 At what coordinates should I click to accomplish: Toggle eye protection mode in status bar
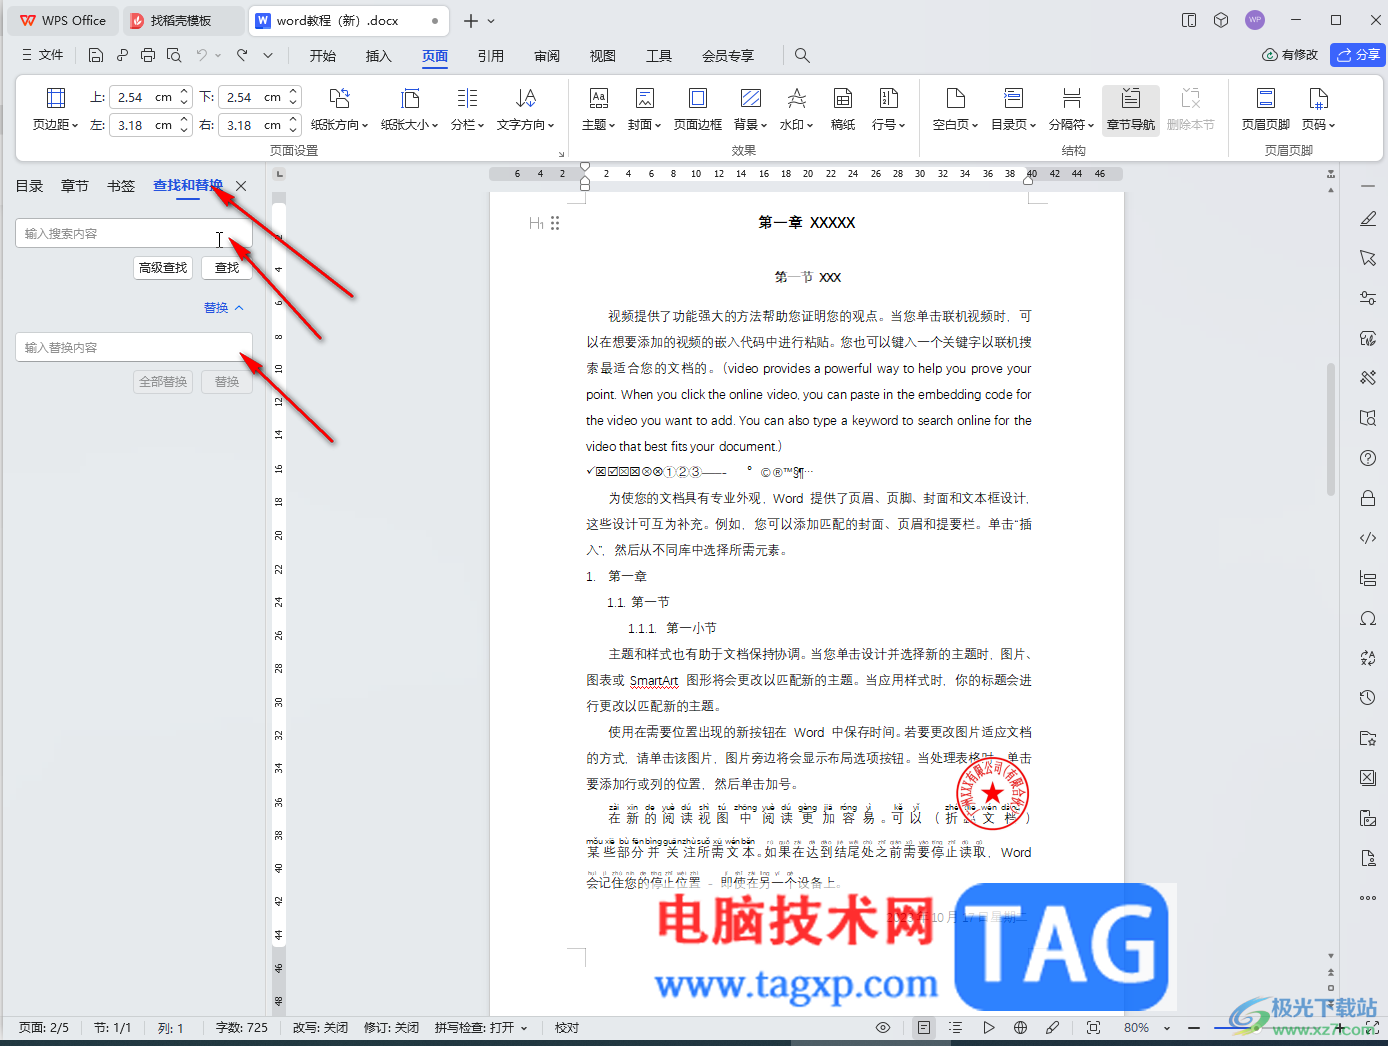(x=883, y=1027)
